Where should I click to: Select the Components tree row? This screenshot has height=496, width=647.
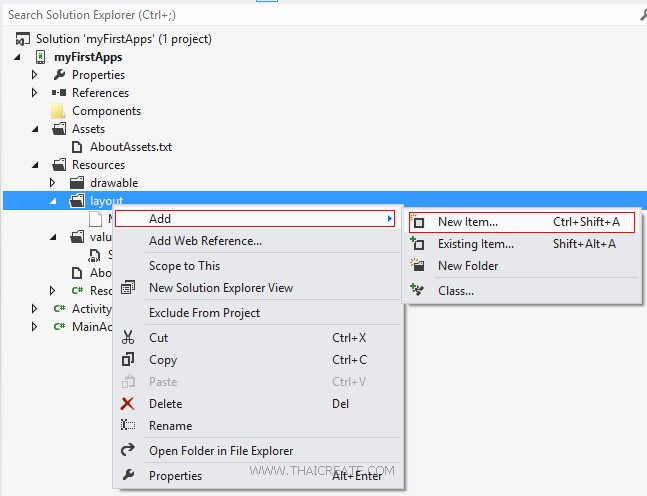pyautogui.click(x=106, y=111)
